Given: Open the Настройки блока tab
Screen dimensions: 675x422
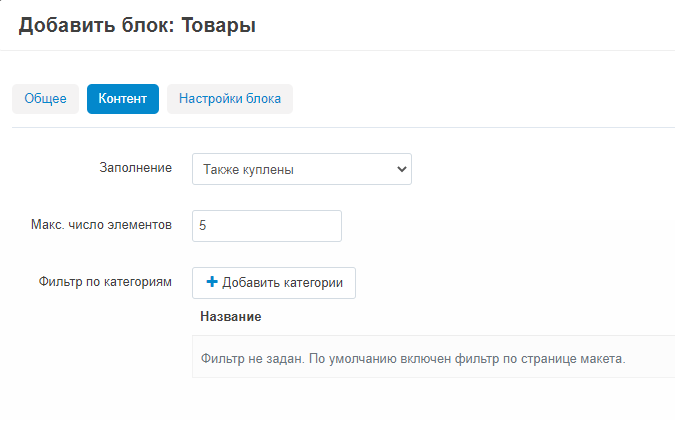Looking at the screenshot, I should coord(229,99).
